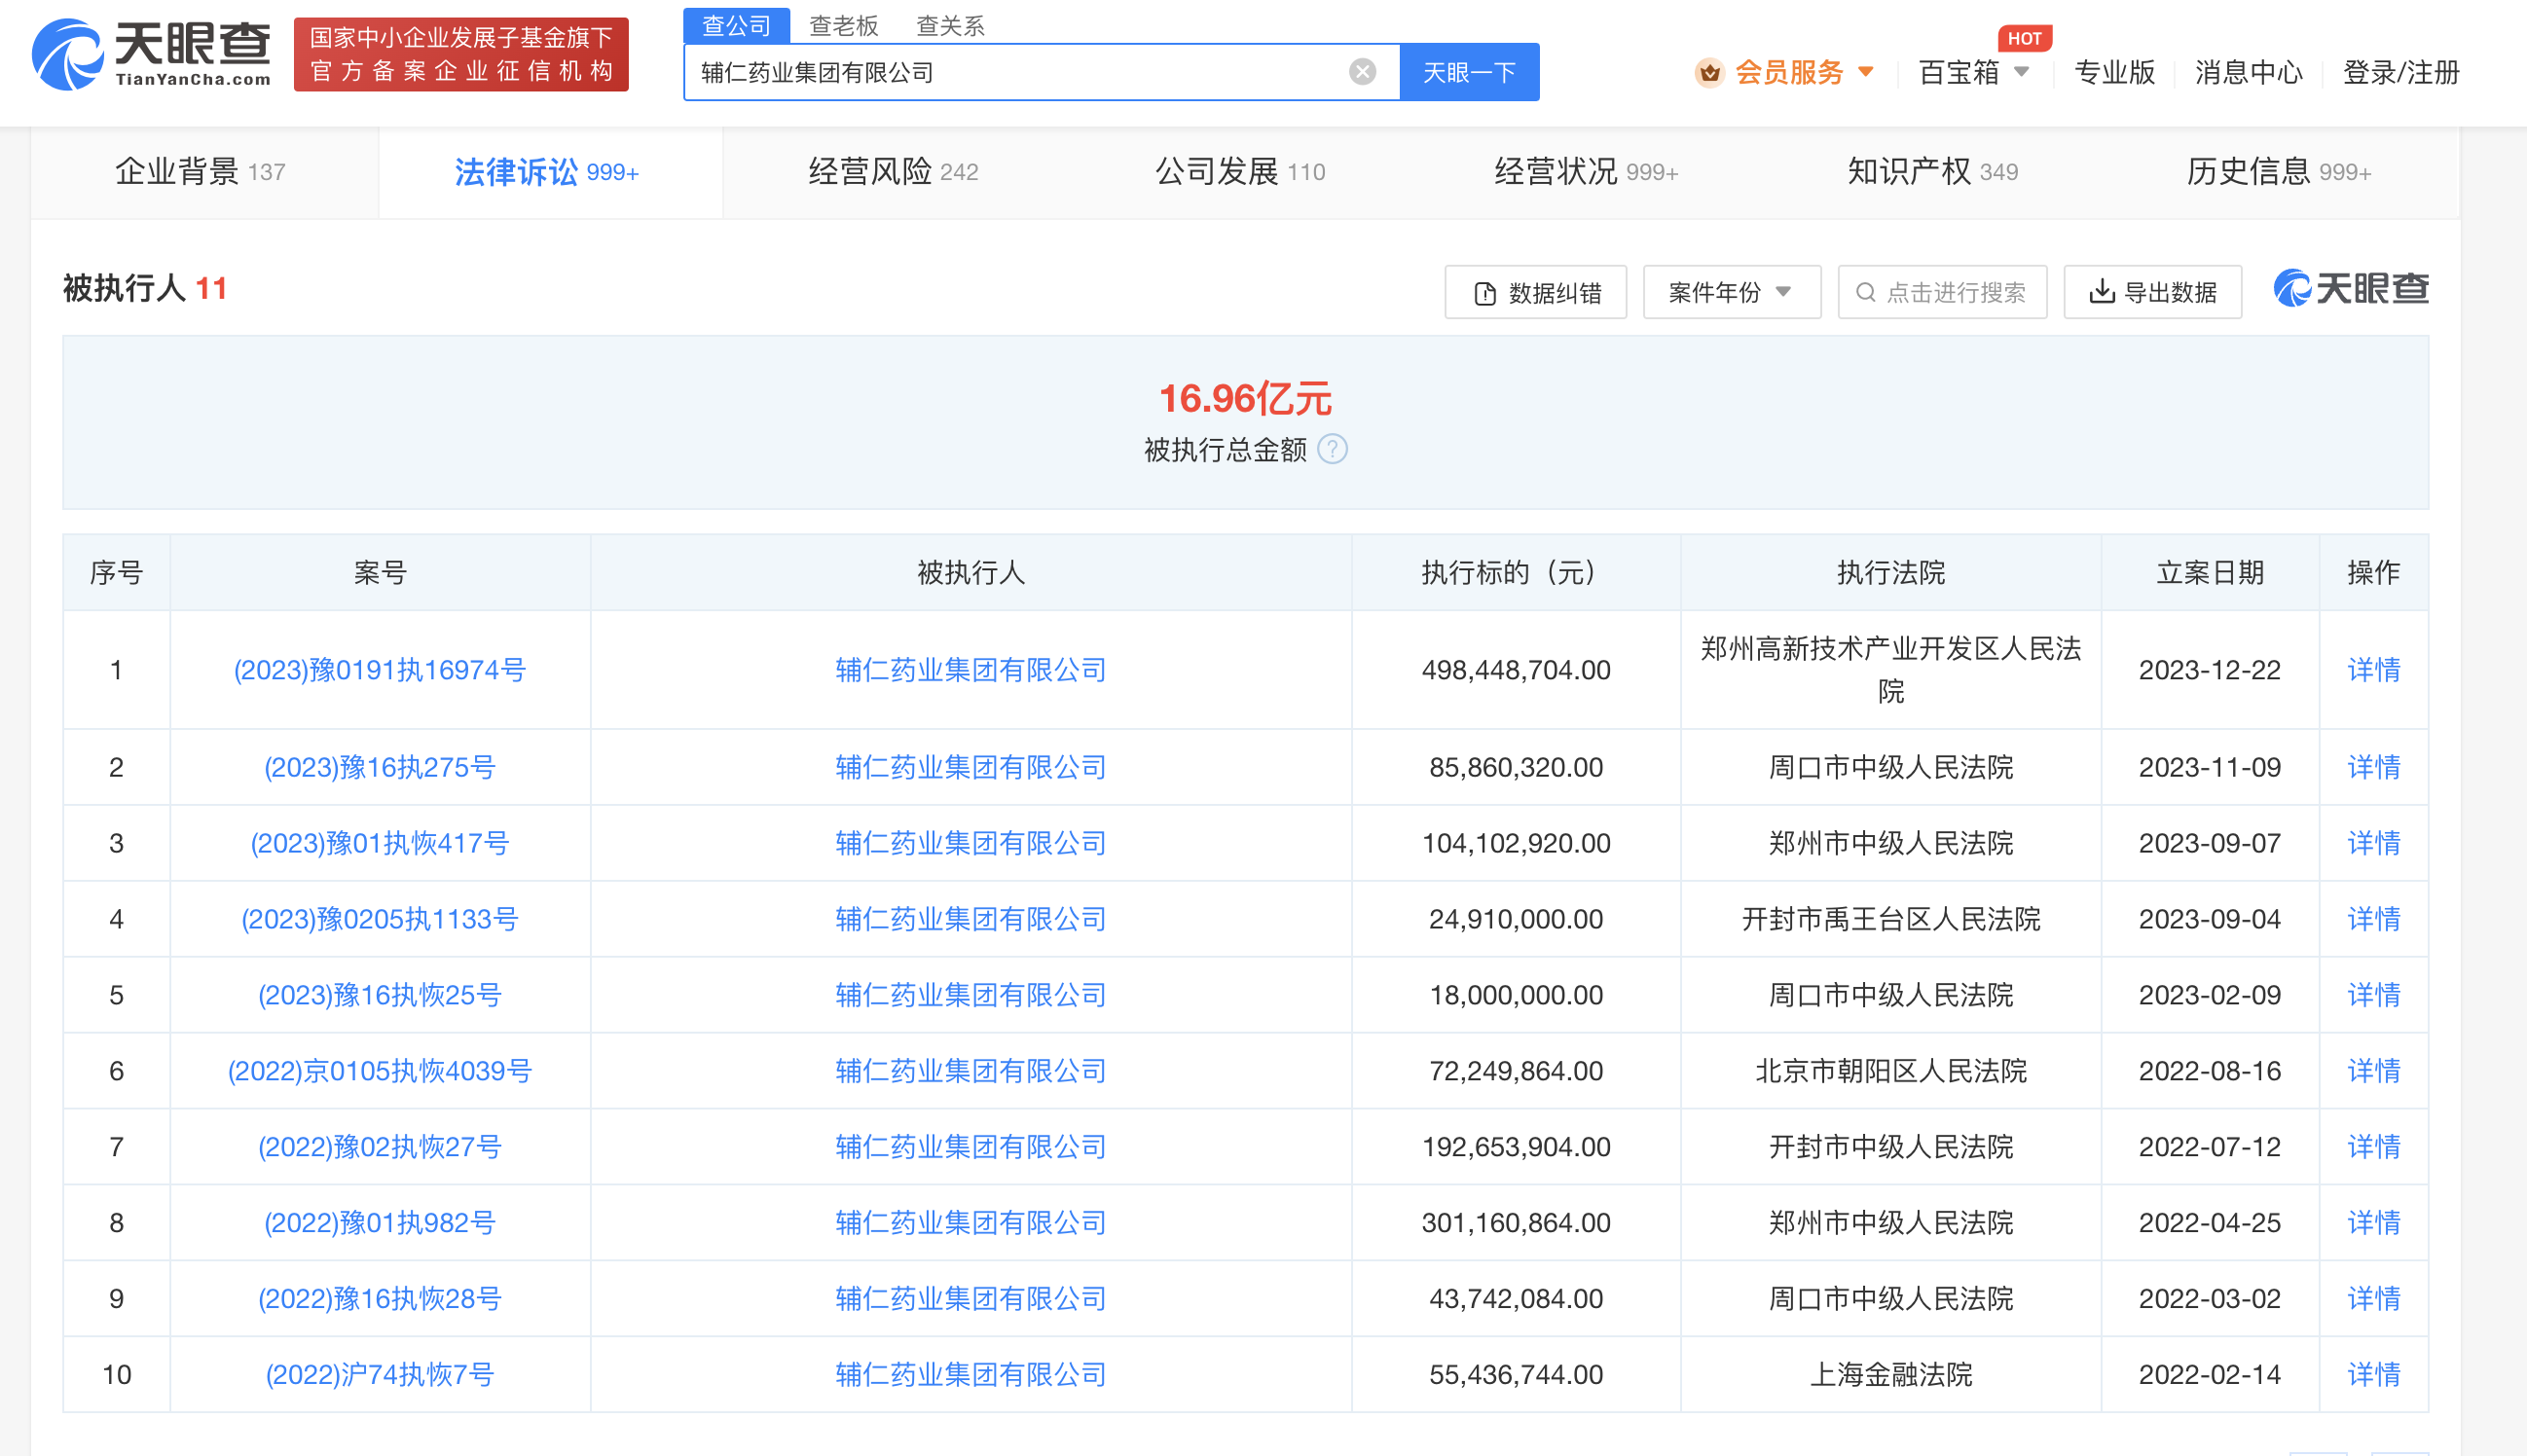Clear the search box with the X icon
This screenshot has height=1456, width=2527.
(x=1362, y=72)
